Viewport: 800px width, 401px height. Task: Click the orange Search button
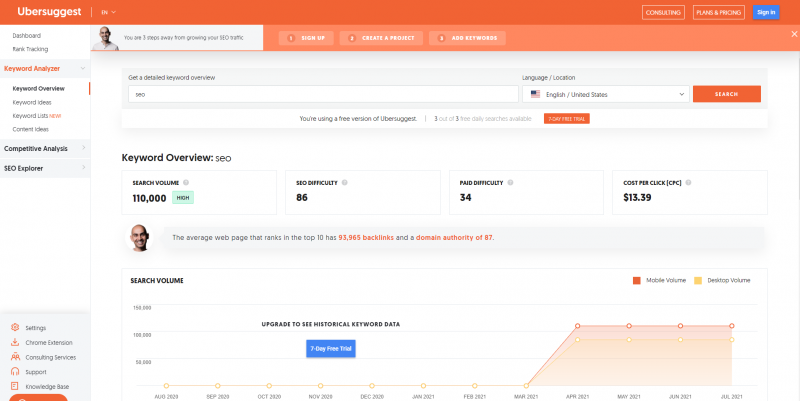coord(727,94)
